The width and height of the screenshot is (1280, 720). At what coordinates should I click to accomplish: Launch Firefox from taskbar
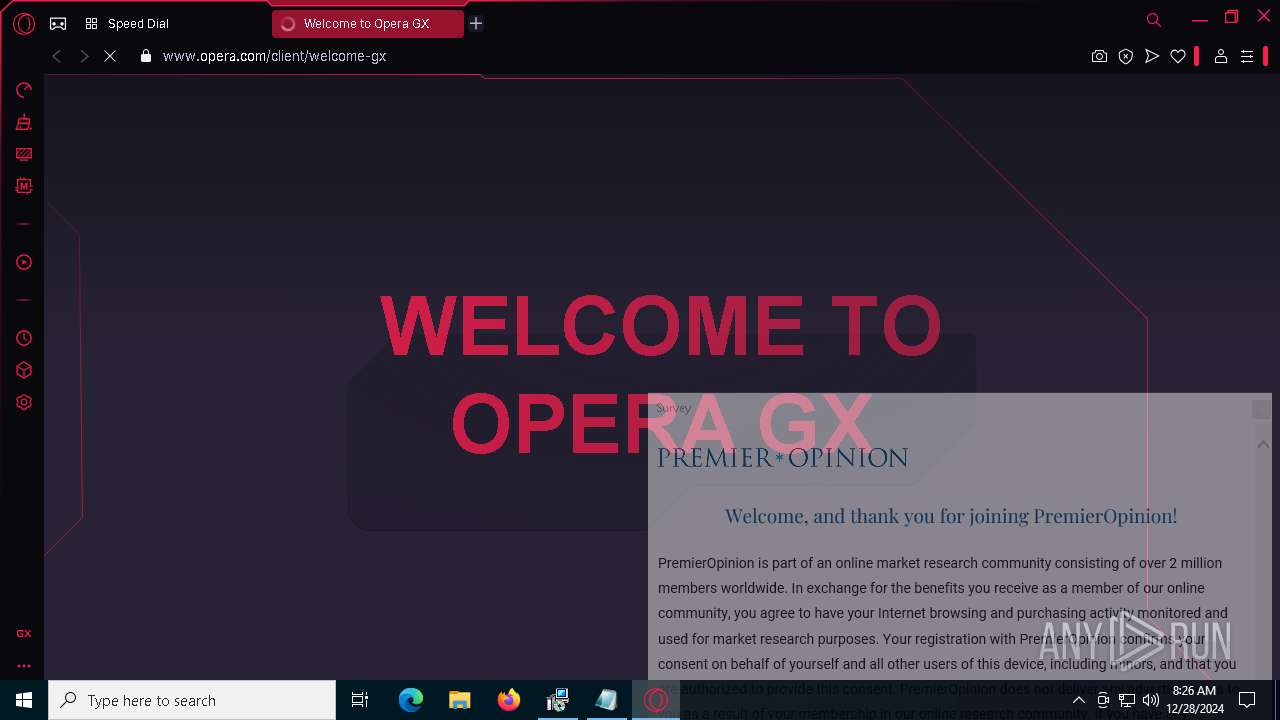[509, 700]
